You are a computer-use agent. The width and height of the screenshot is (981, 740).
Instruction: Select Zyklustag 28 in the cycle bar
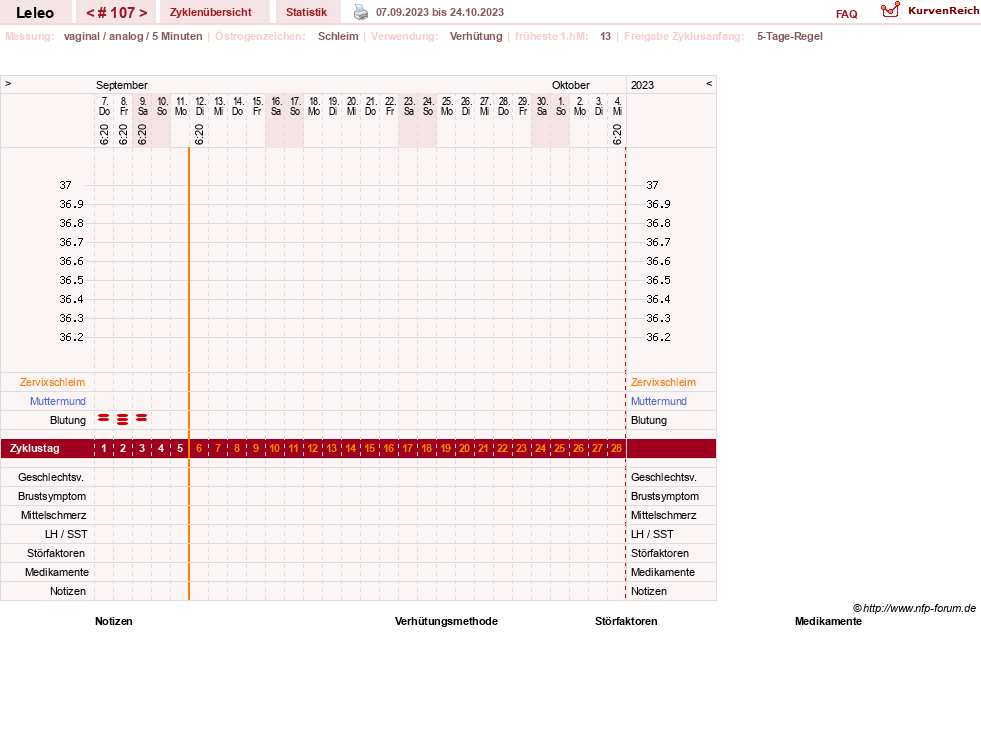(616, 449)
